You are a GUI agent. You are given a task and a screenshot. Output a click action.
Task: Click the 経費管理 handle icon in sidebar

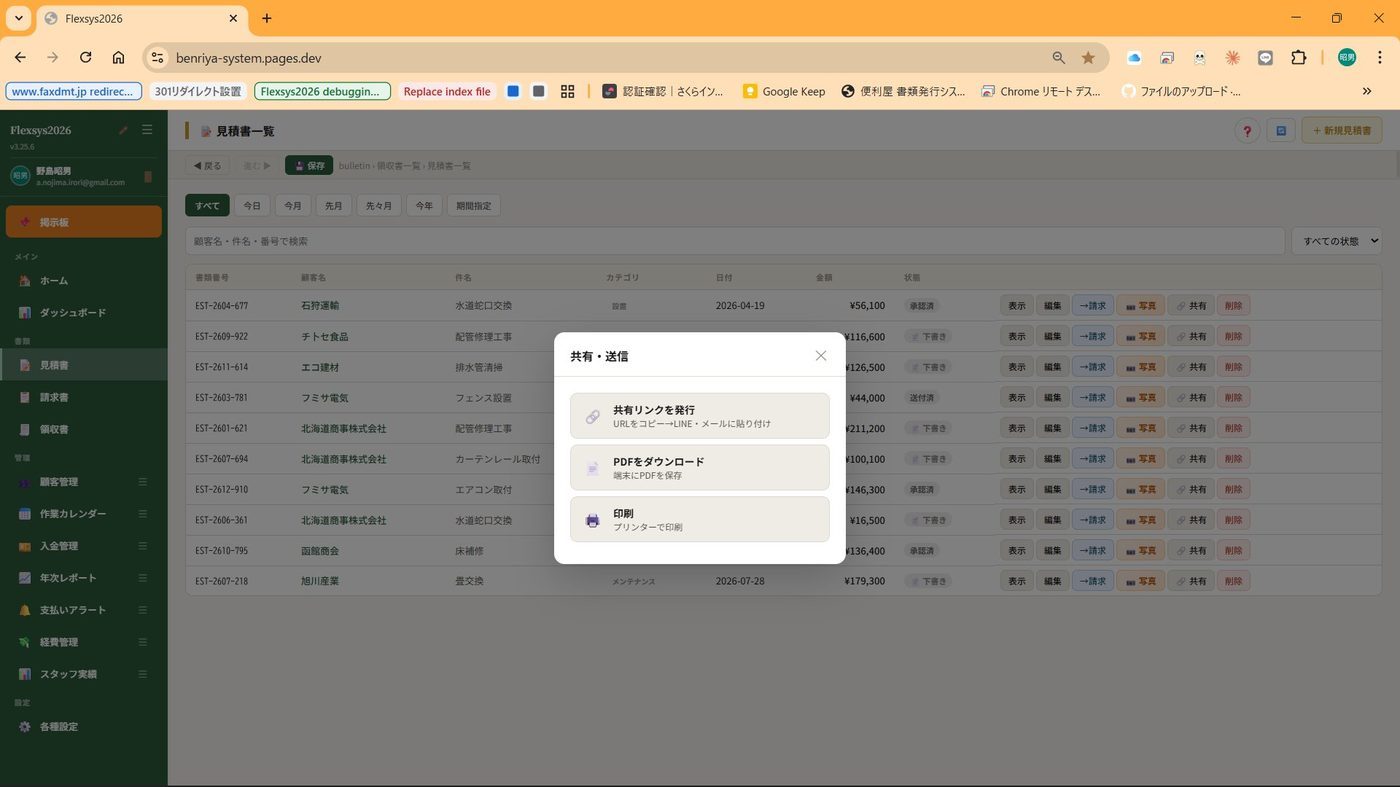pyautogui.click(x=142, y=642)
